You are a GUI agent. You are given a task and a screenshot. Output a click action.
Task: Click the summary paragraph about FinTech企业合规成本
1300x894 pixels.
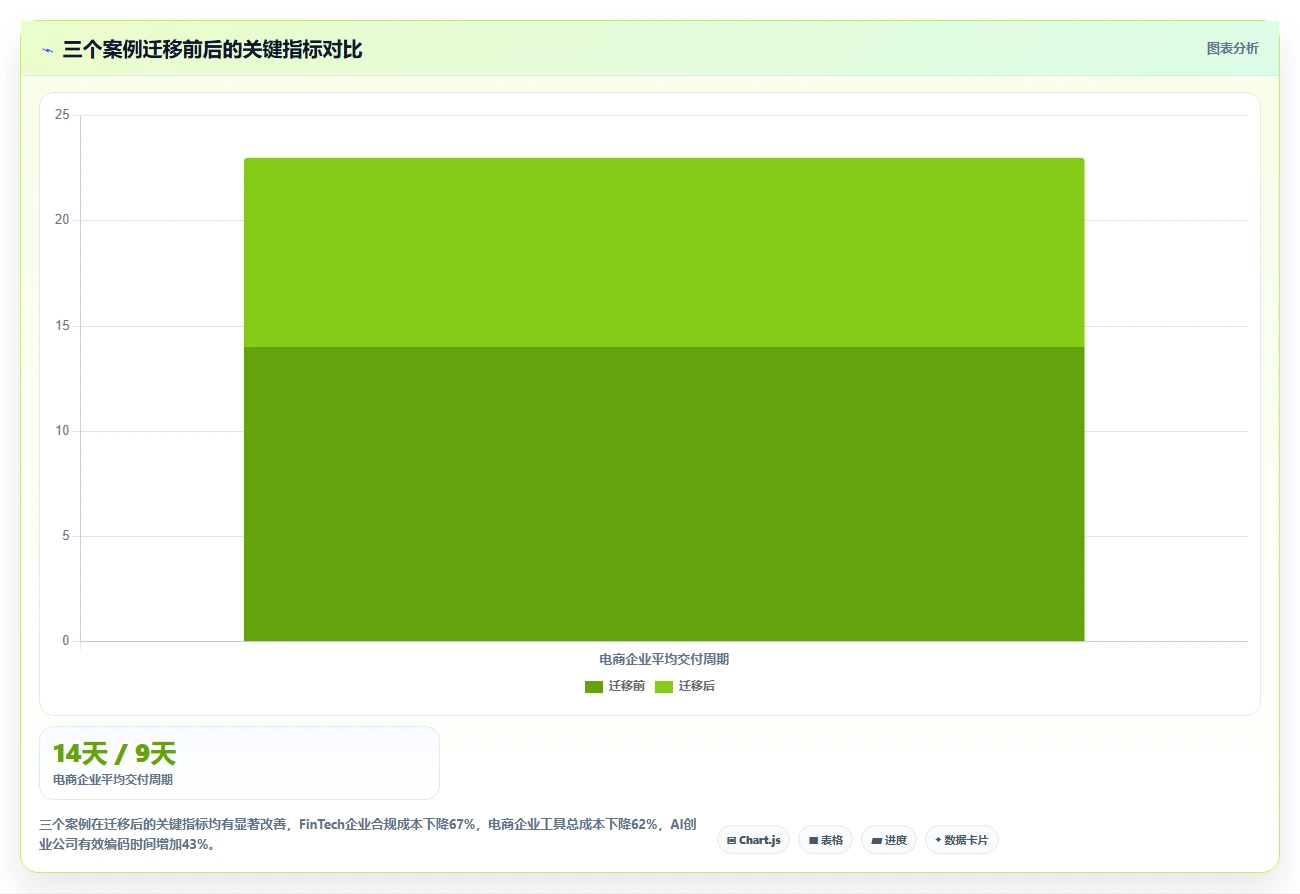coord(368,834)
